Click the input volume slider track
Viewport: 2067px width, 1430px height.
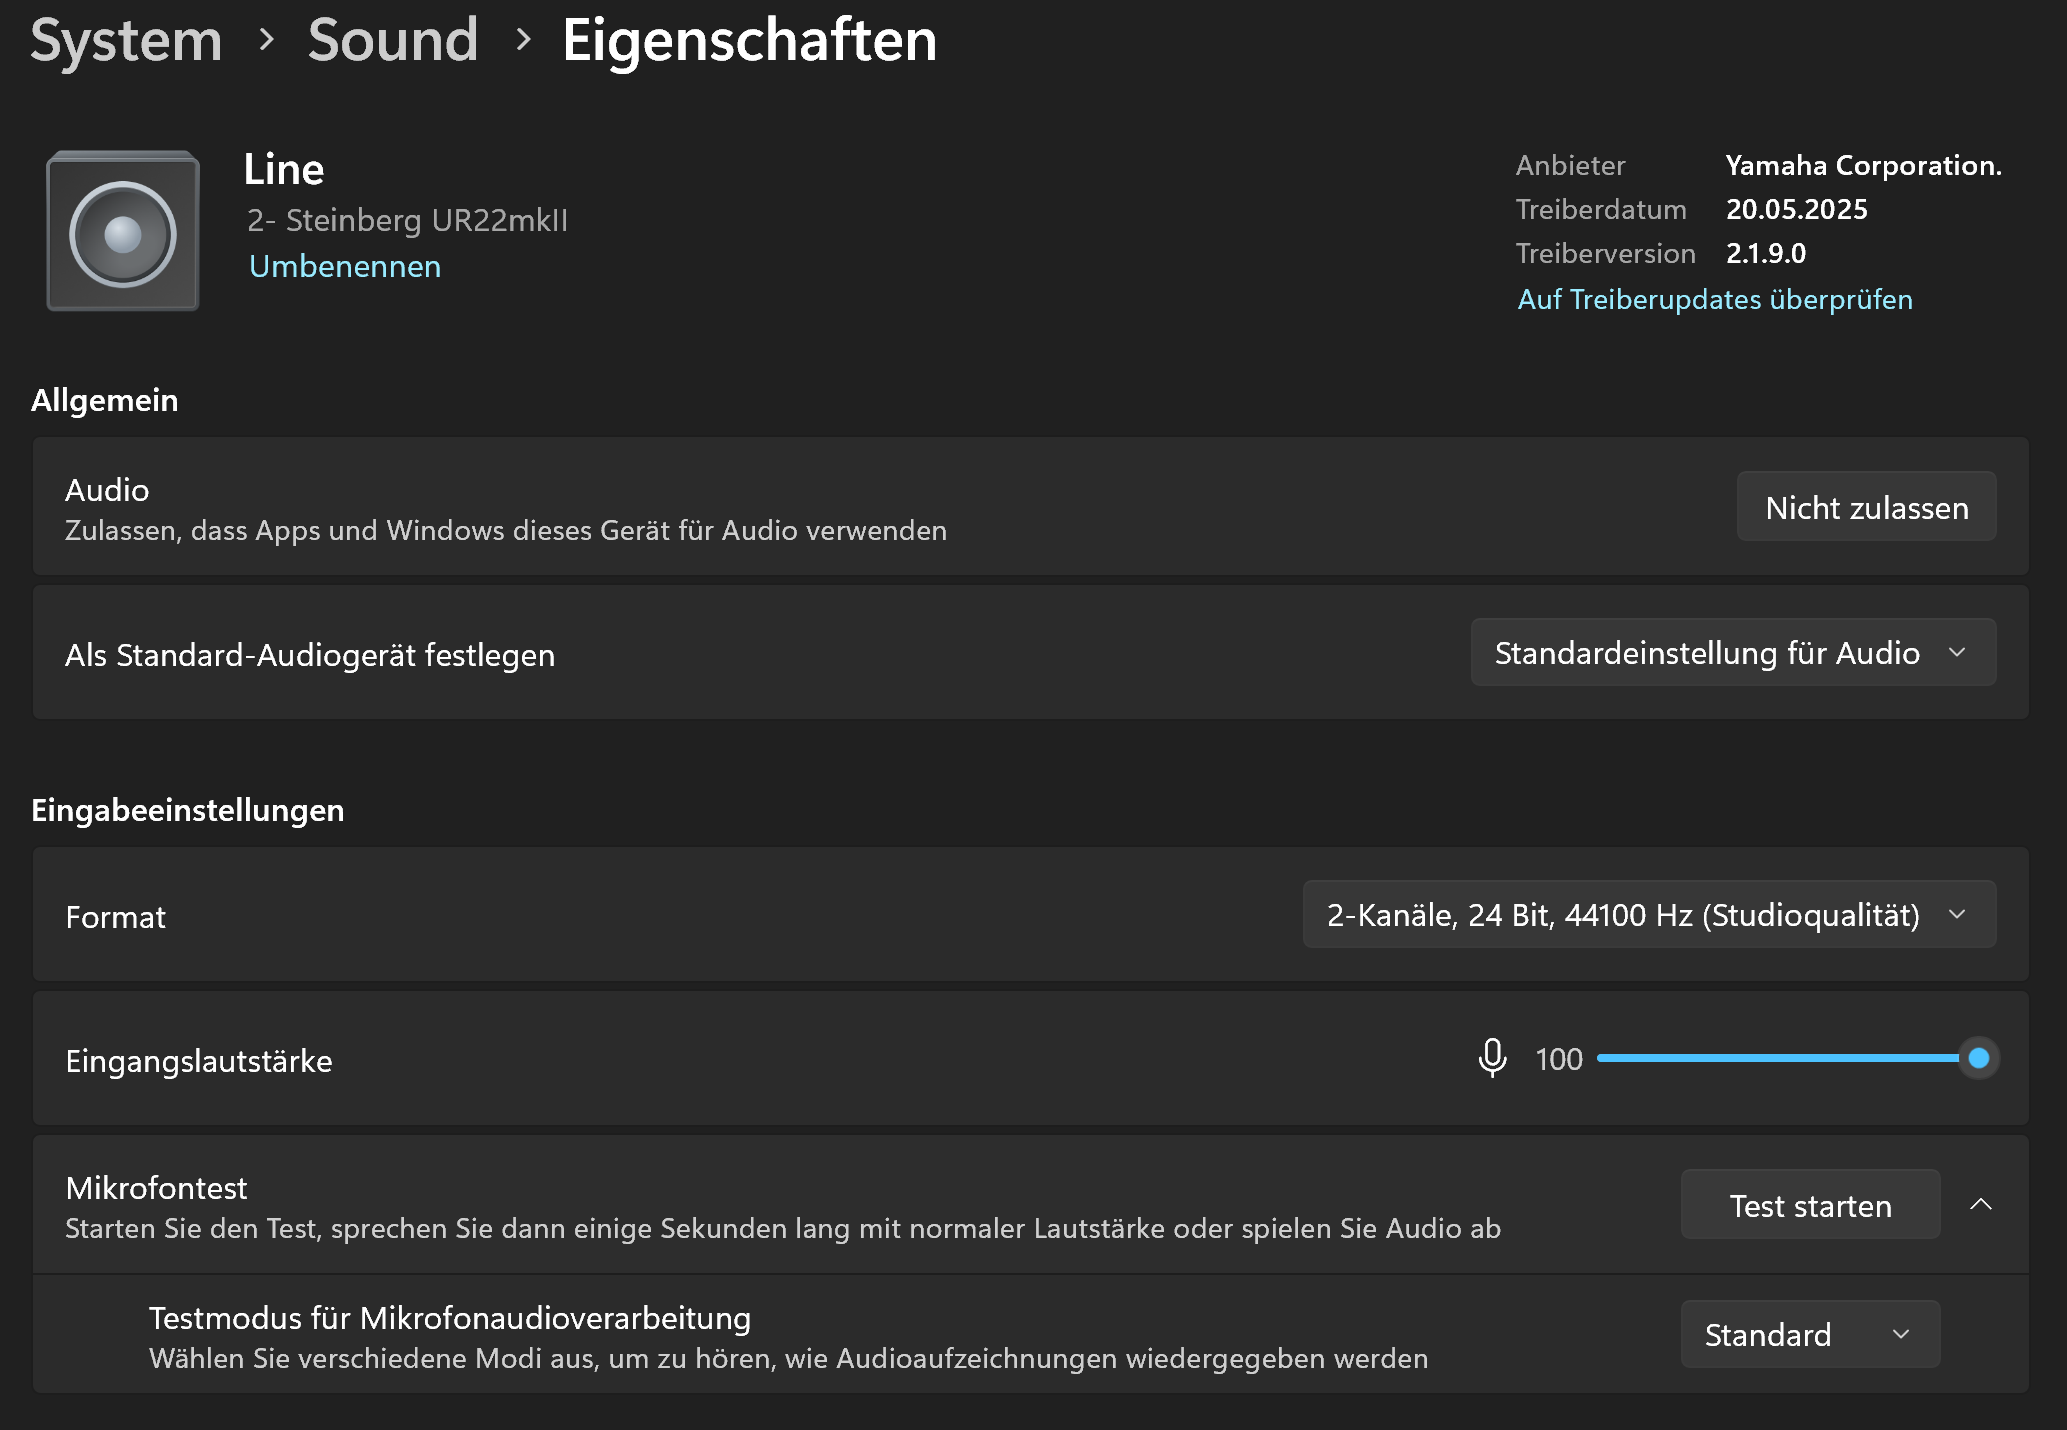(x=1770, y=1058)
